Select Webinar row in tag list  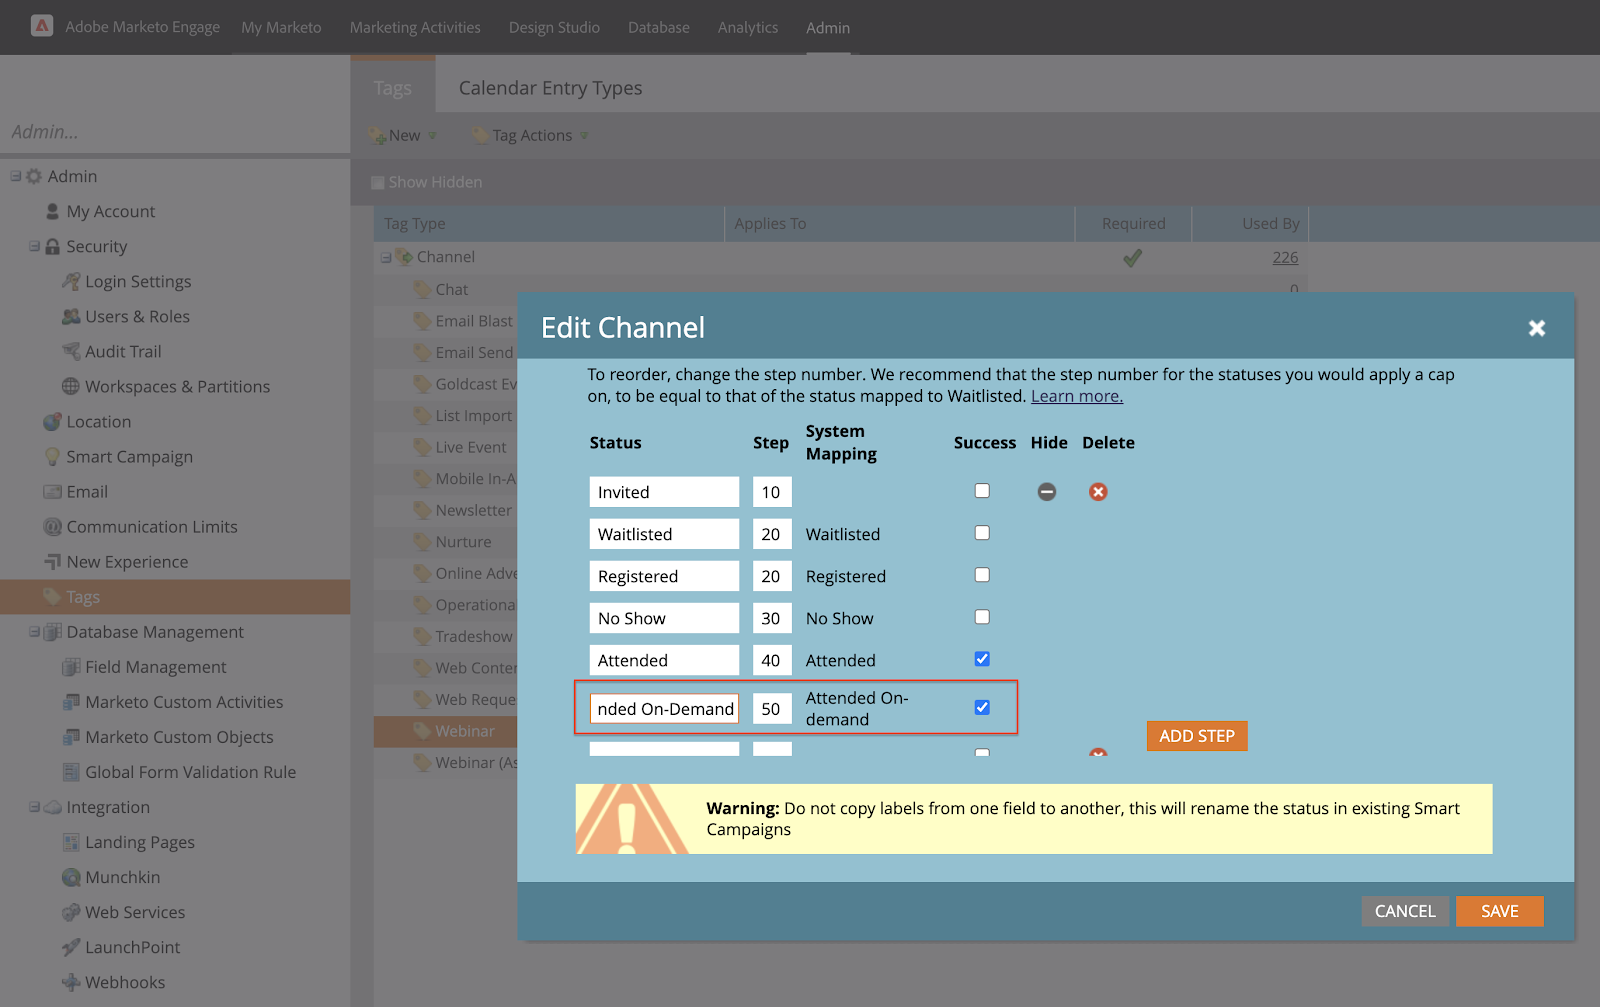445,731
